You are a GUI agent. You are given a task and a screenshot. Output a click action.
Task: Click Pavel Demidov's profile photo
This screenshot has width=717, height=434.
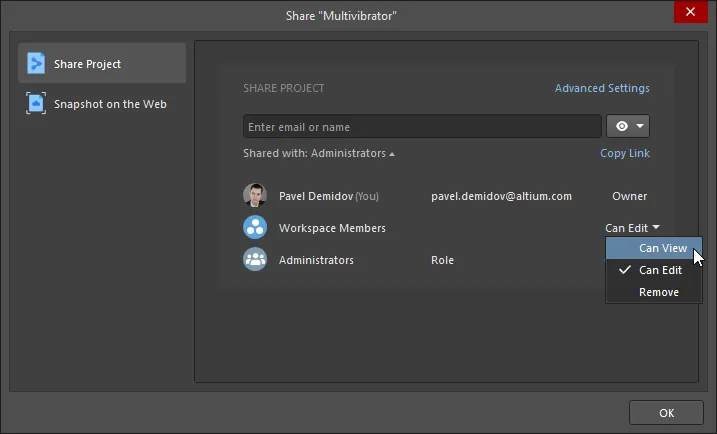point(255,195)
